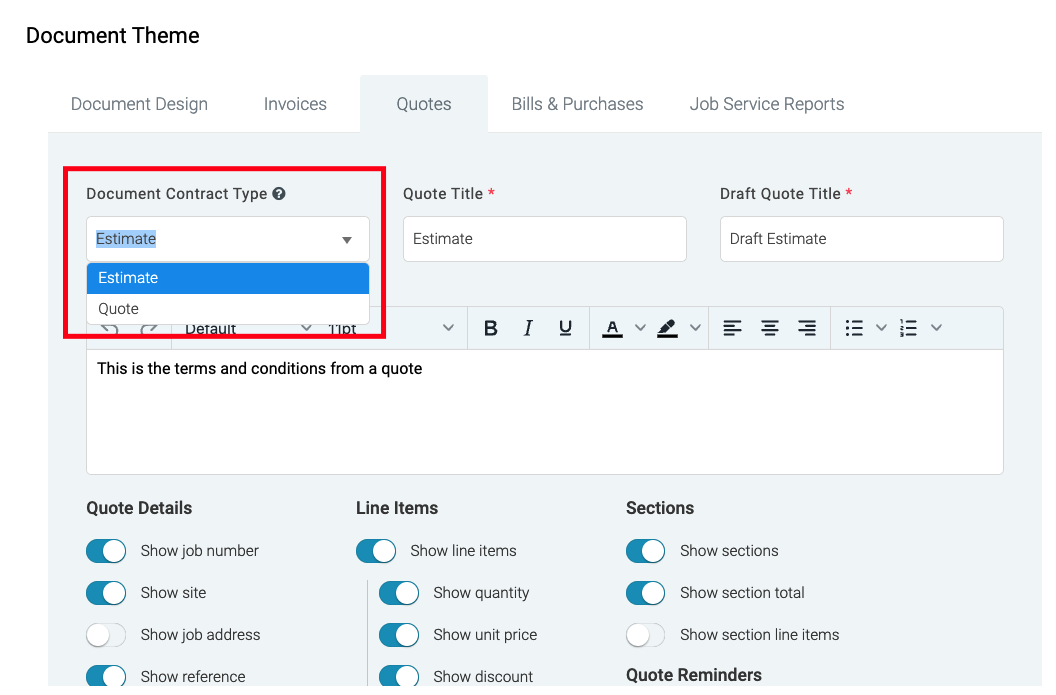Turn off the Show sections toggle

click(646, 551)
